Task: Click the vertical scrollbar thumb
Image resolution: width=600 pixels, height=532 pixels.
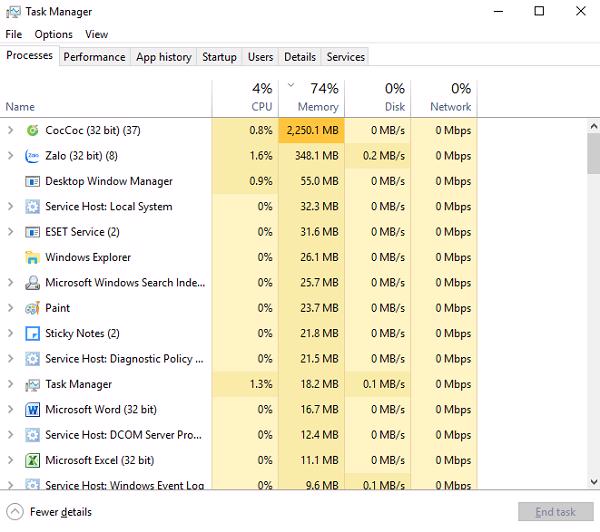Action: click(593, 153)
